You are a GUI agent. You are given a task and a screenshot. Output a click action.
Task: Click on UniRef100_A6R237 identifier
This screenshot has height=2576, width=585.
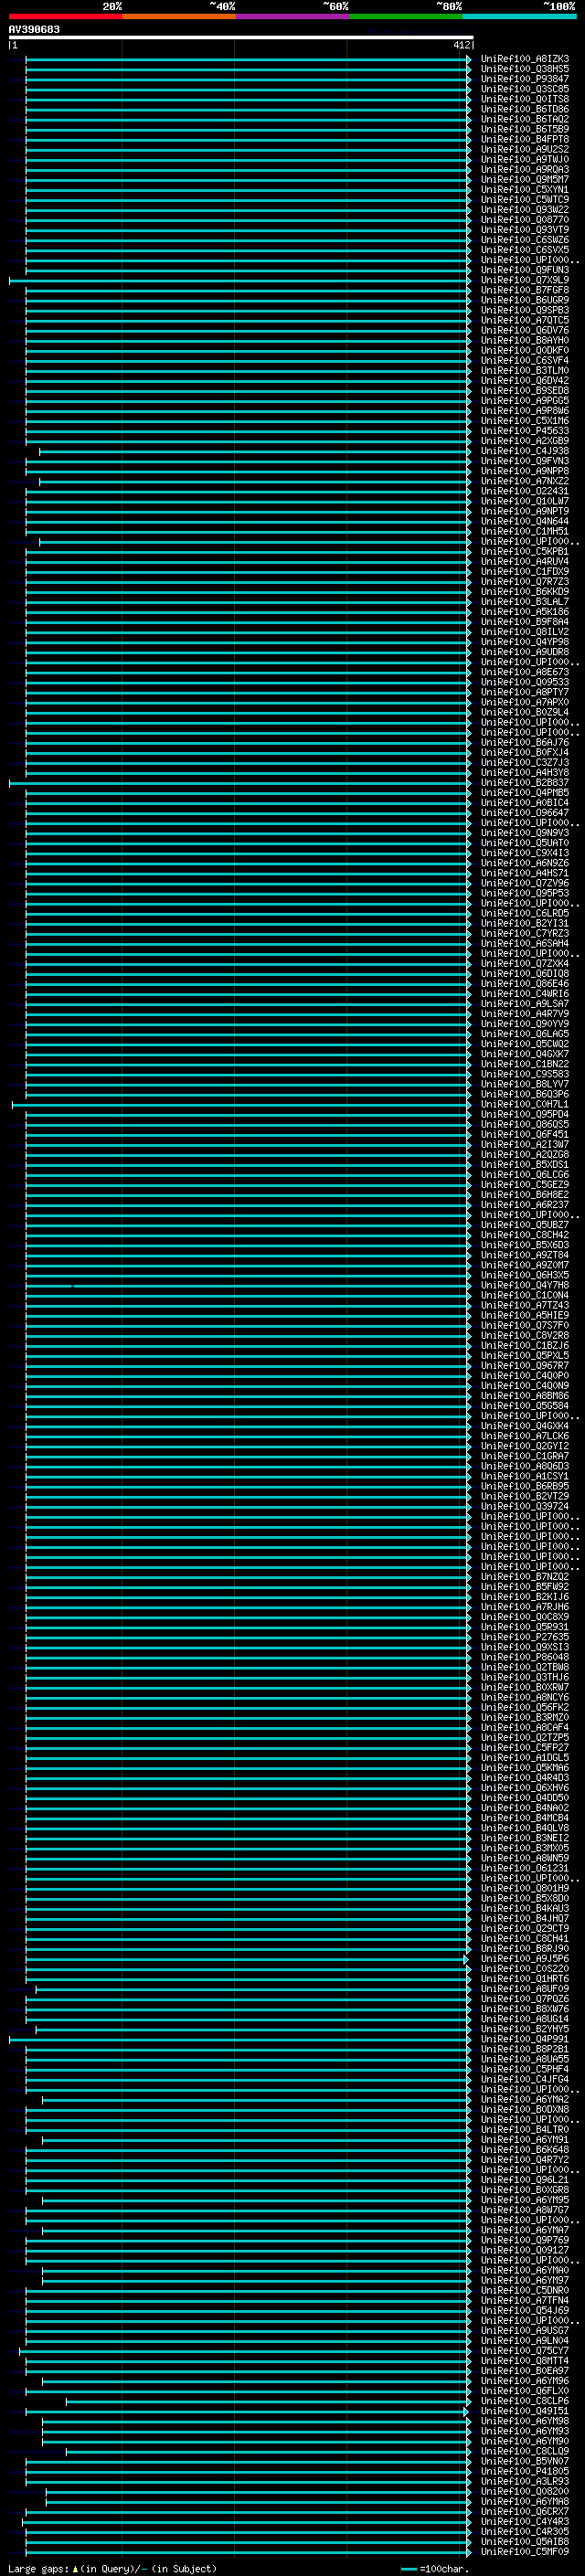[x=524, y=1205]
